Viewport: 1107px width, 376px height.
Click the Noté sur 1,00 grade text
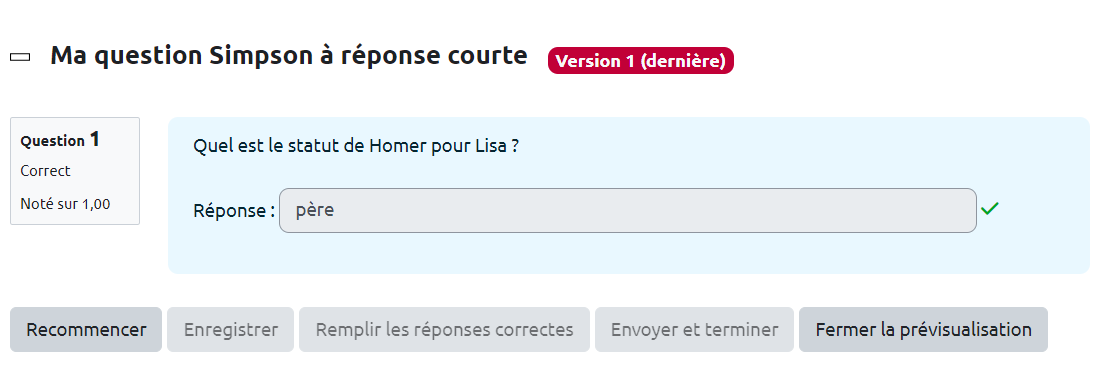[65, 204]
